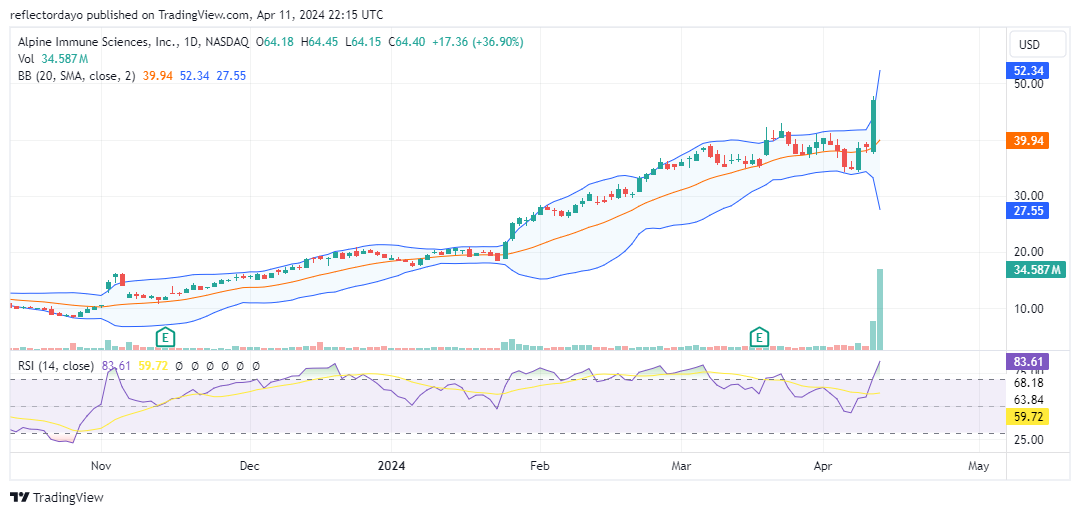The width and height of the screenshot is (1080, 515).
Task: Click the 10.00 price axis label
Action: coord(1029,308)
